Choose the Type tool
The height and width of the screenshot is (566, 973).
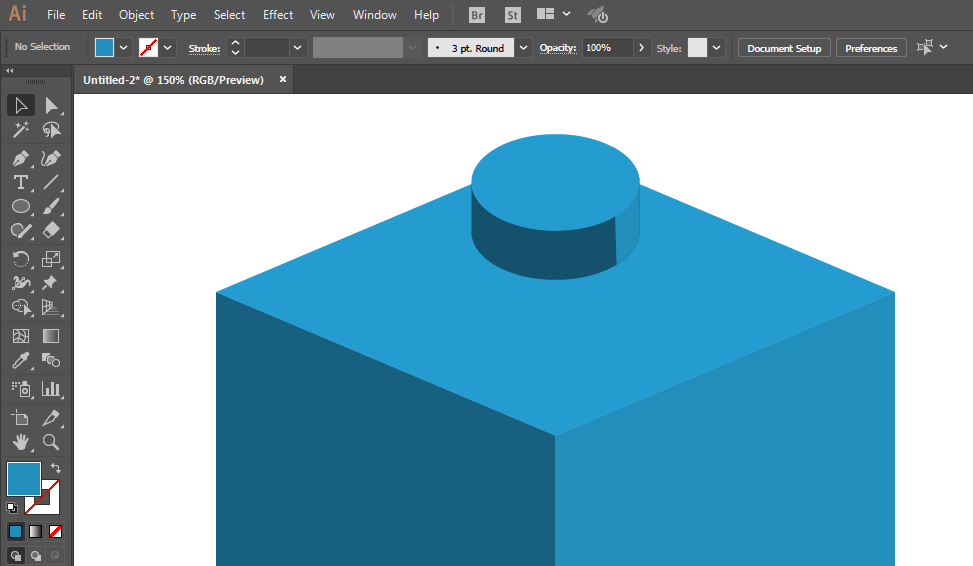[20, 182]
